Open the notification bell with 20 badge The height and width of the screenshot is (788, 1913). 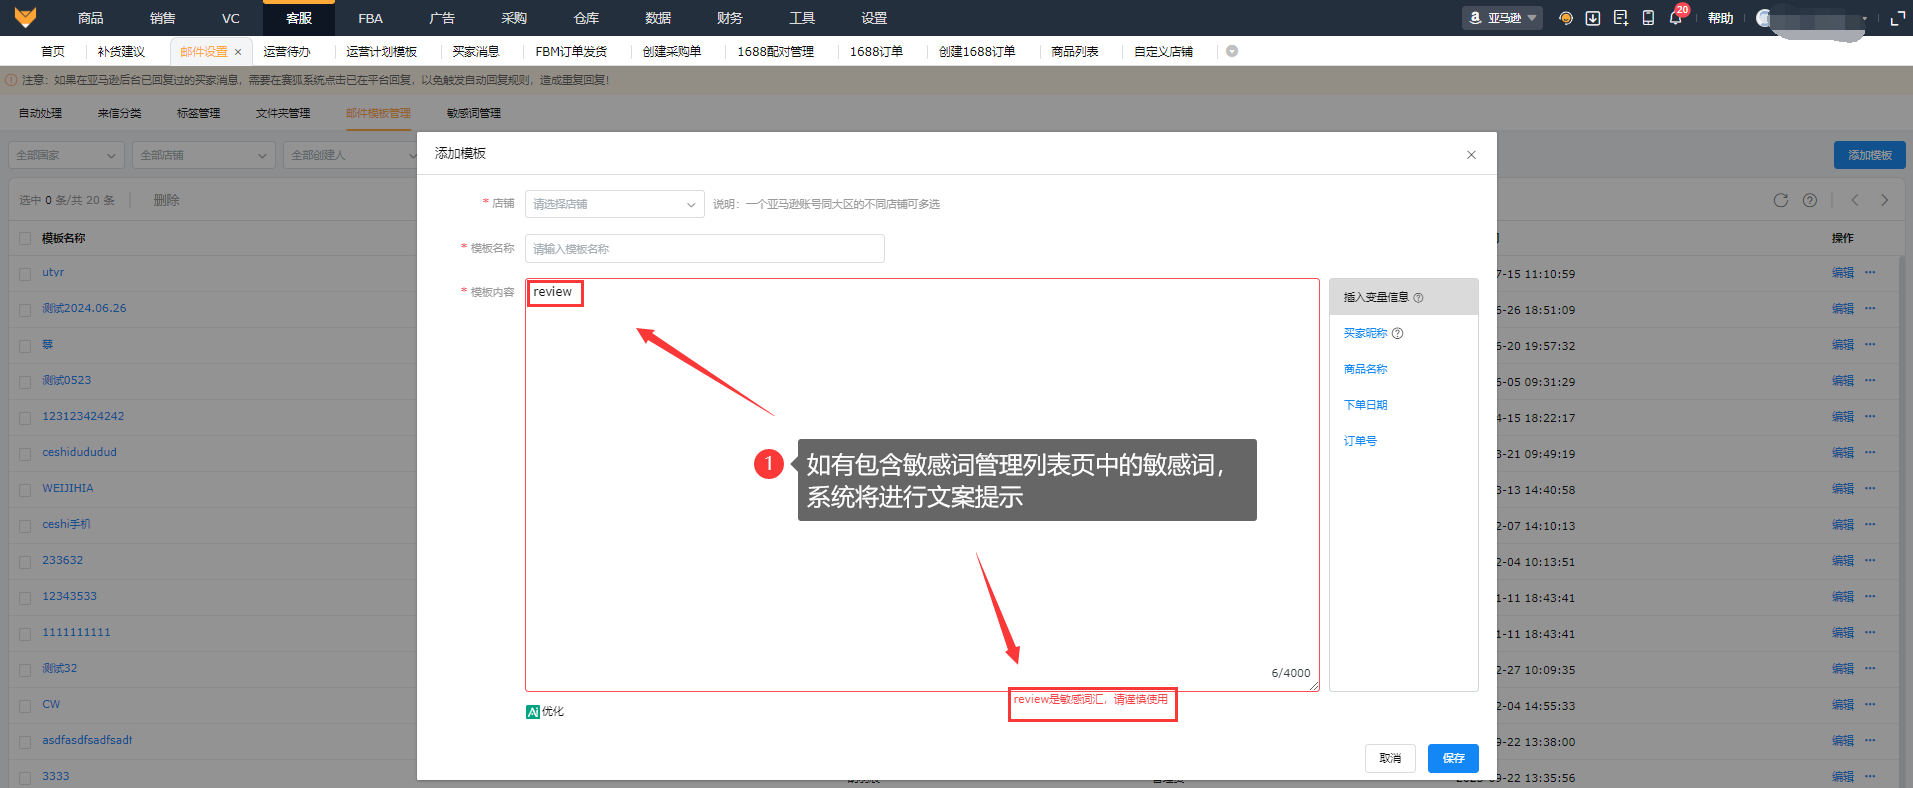pos(1676,17)
